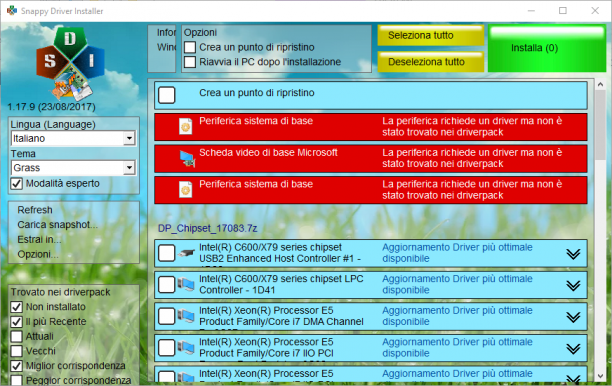Viewport: 612px width, 386px height.
Task: Select the Xeon E5 IIO PCI driver checkbox
Action: point(167,348)
